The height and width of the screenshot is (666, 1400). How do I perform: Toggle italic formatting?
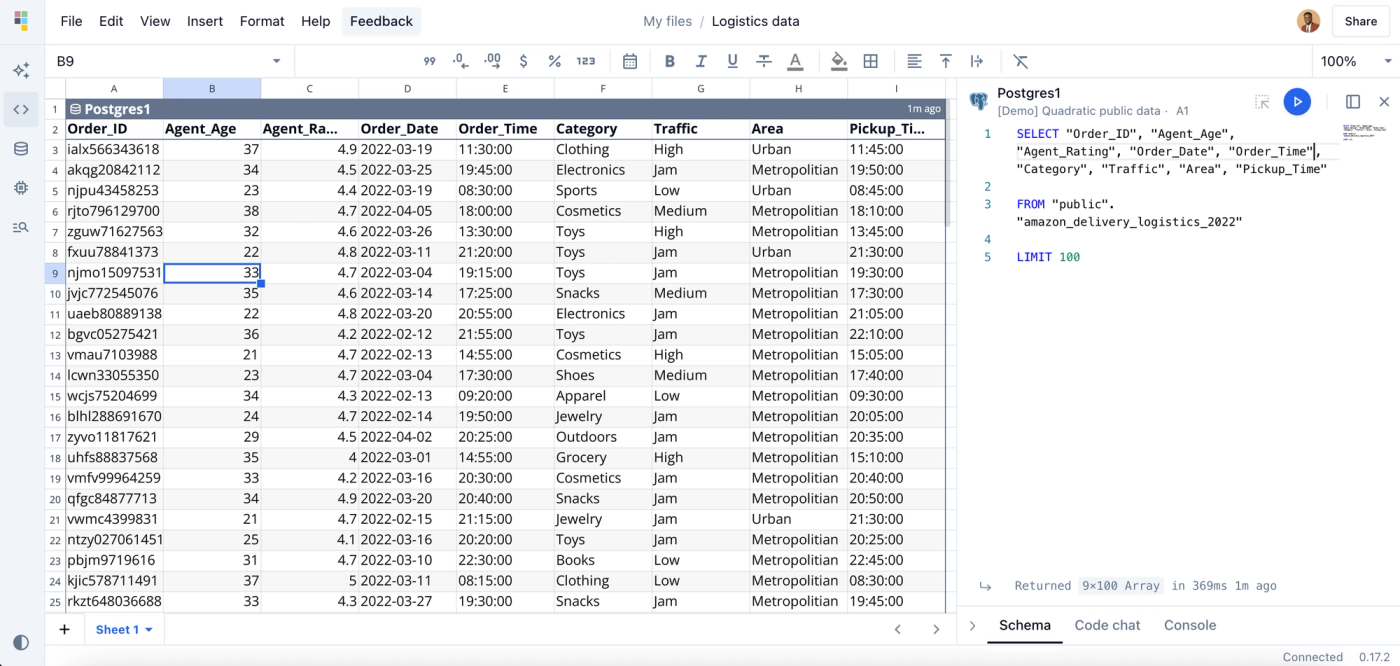701,61
